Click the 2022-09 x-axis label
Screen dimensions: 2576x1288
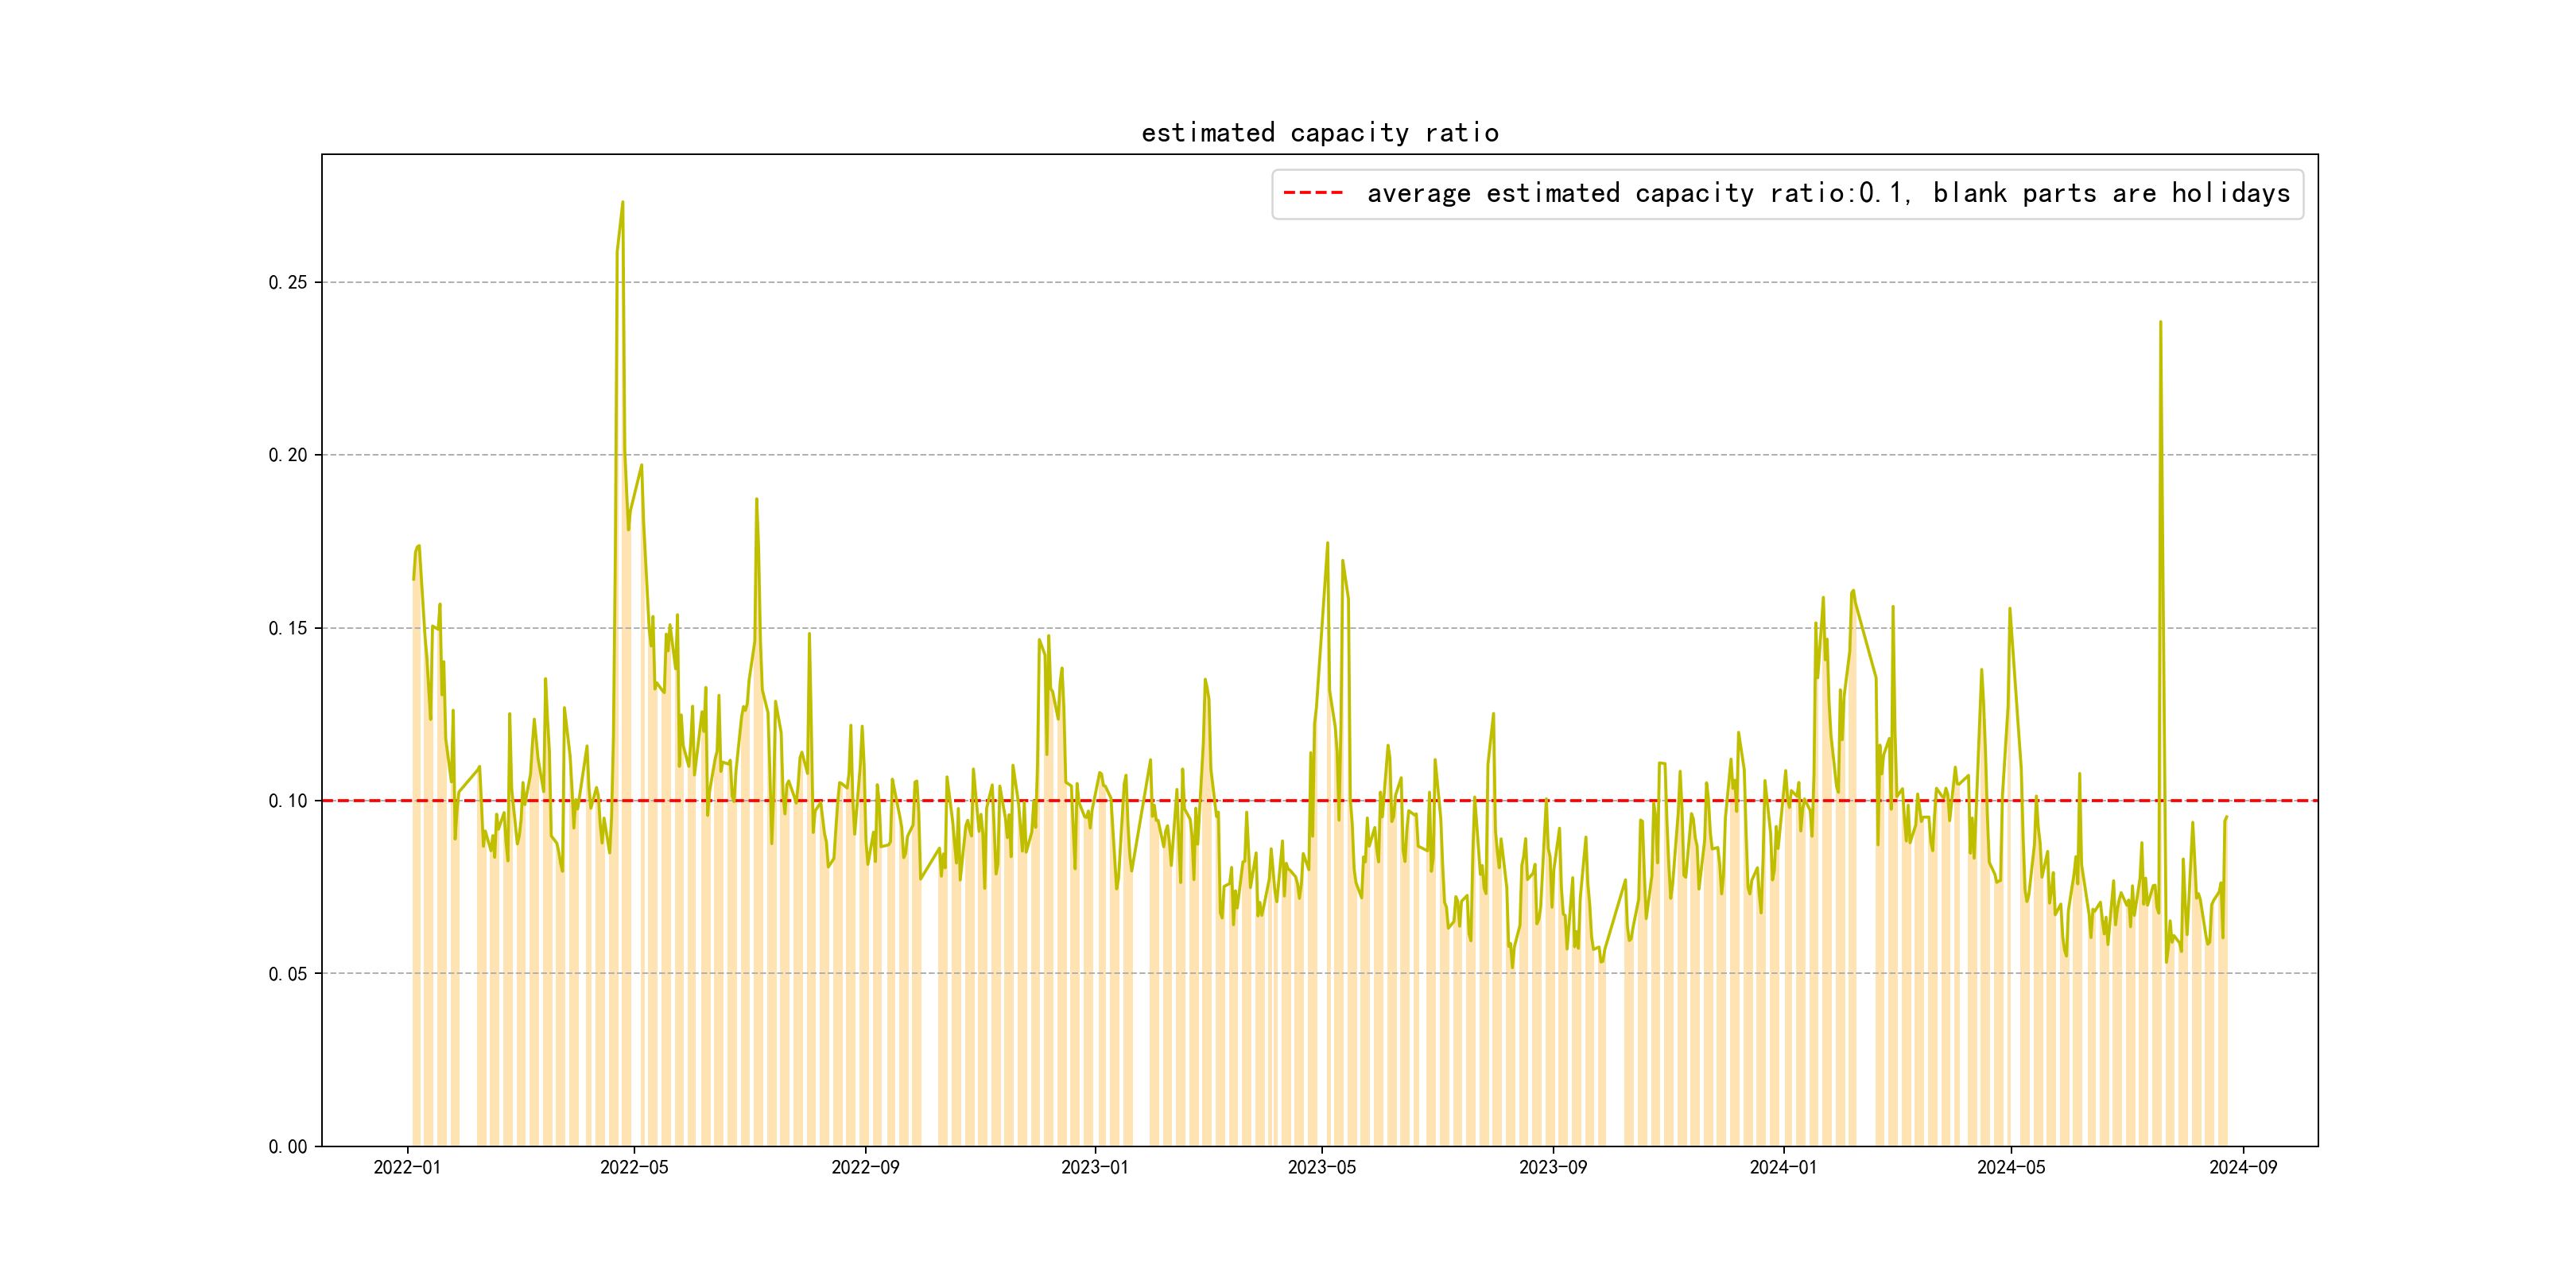pos(865,1168)
